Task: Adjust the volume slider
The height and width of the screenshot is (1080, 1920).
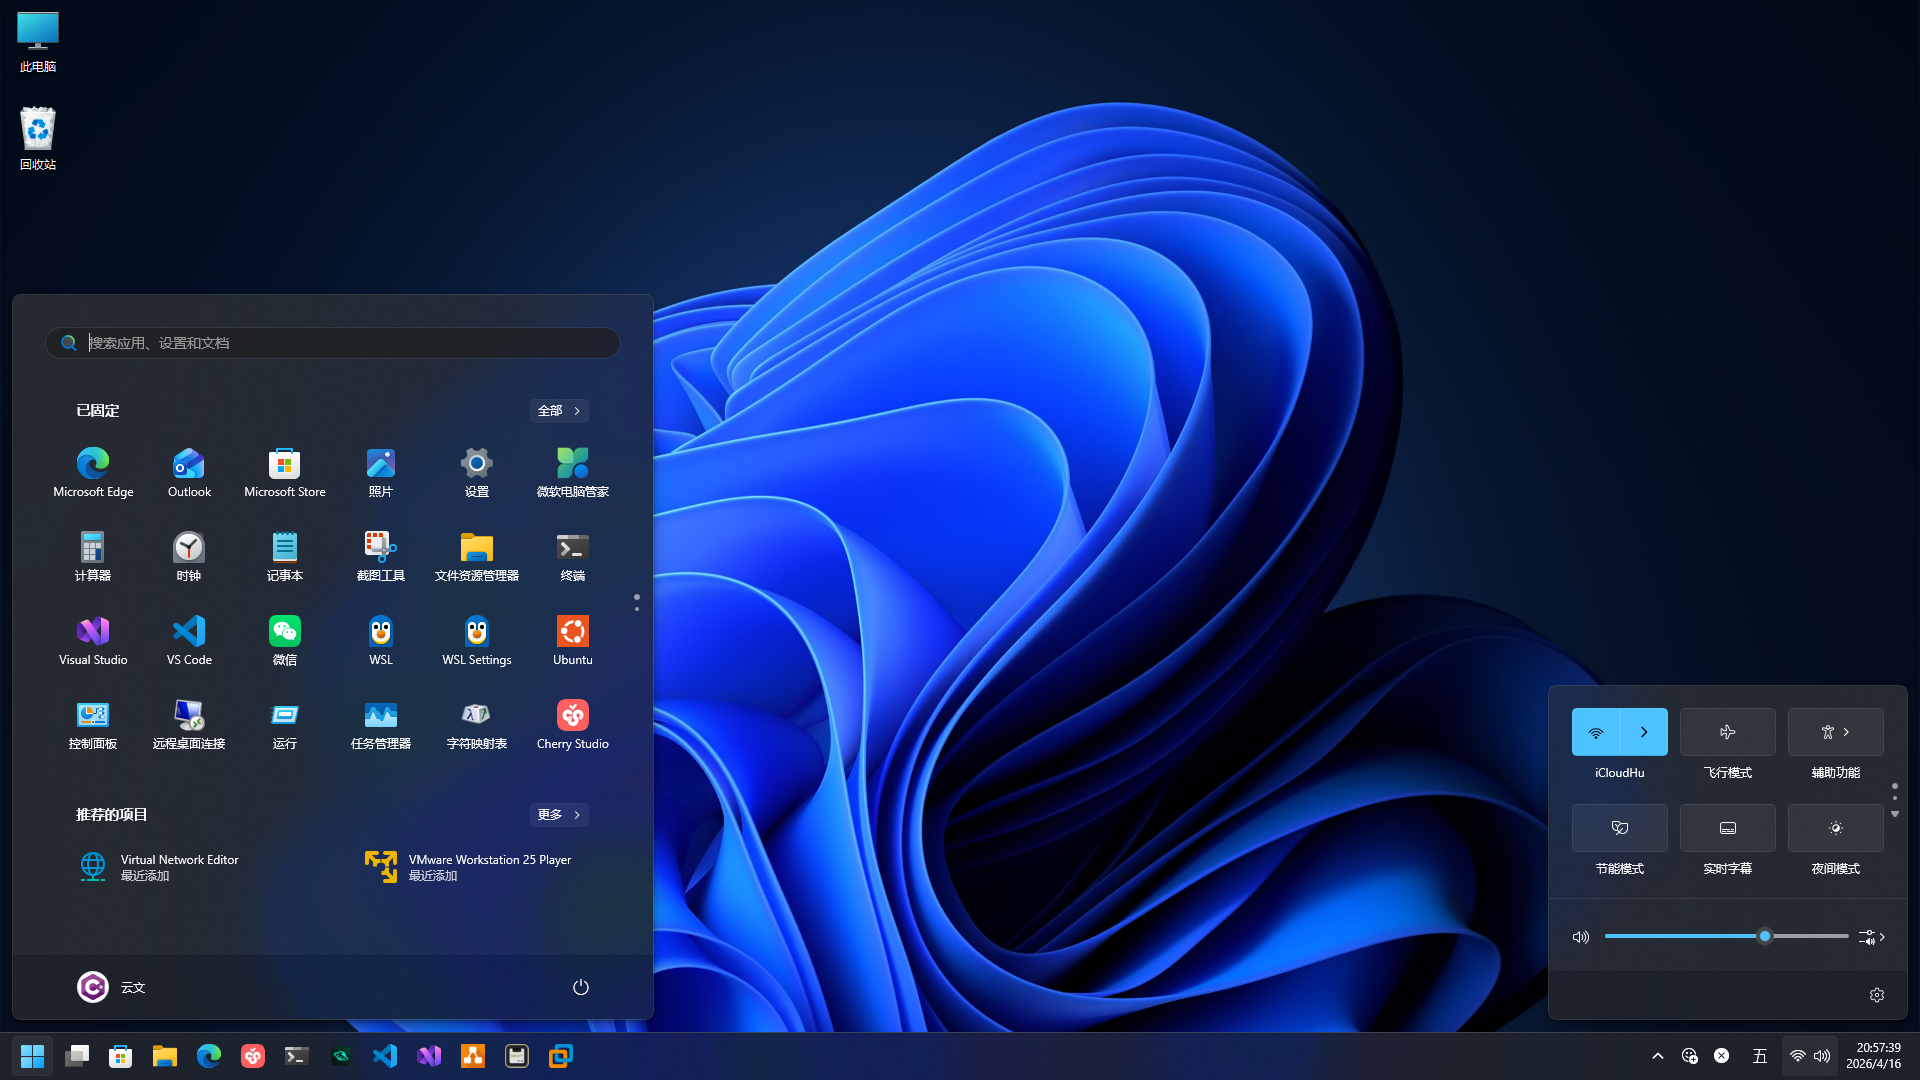Action: [1764, 936]
